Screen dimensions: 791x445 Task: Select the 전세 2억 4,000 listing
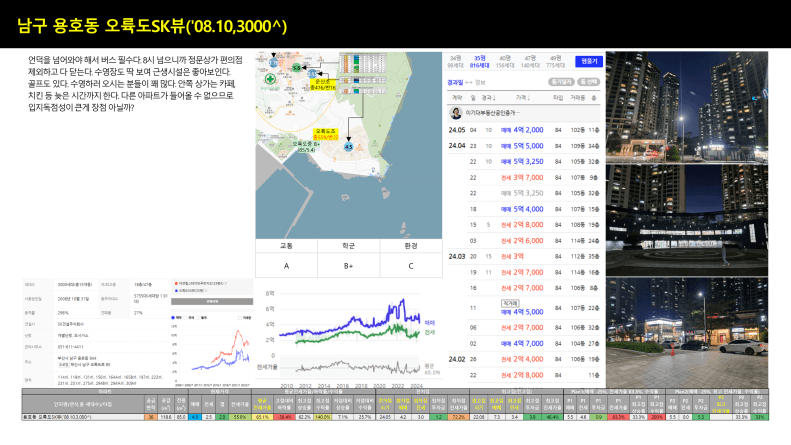pyautogui.click(x=522, y=359)
